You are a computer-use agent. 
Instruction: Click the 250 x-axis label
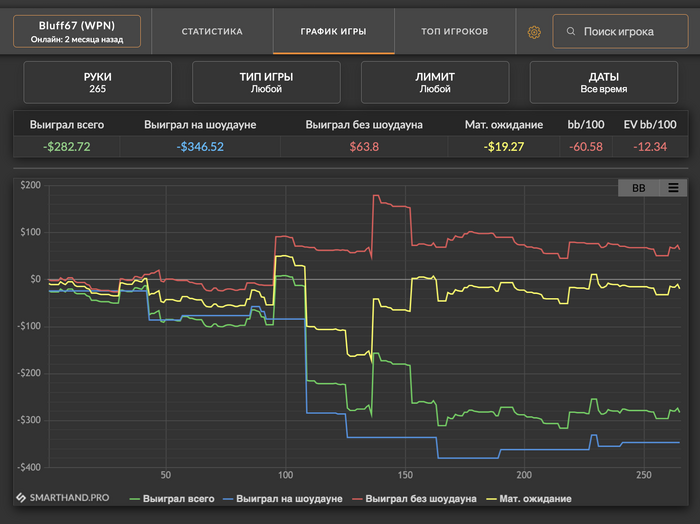(644, 475)
